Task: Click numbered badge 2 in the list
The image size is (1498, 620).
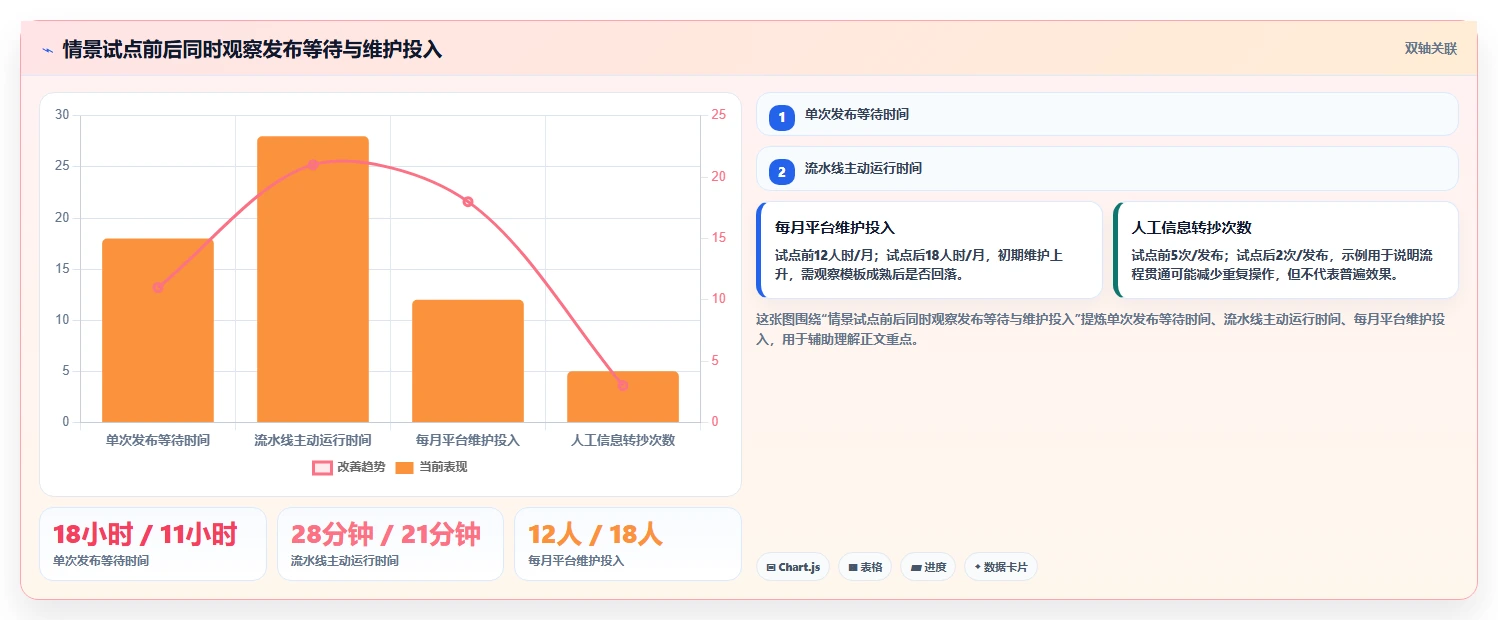Action: pos(782,172)
